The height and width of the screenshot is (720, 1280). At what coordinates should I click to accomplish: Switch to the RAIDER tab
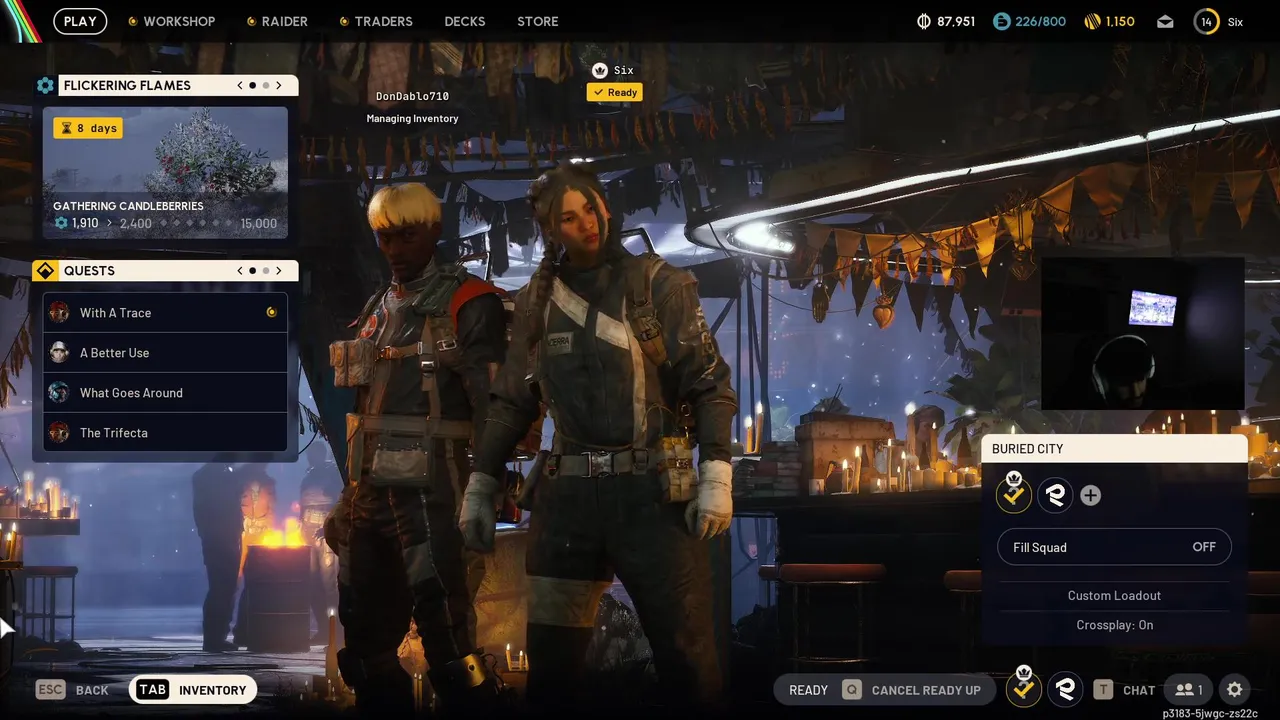pyautogui.click(x=277, y=21)
